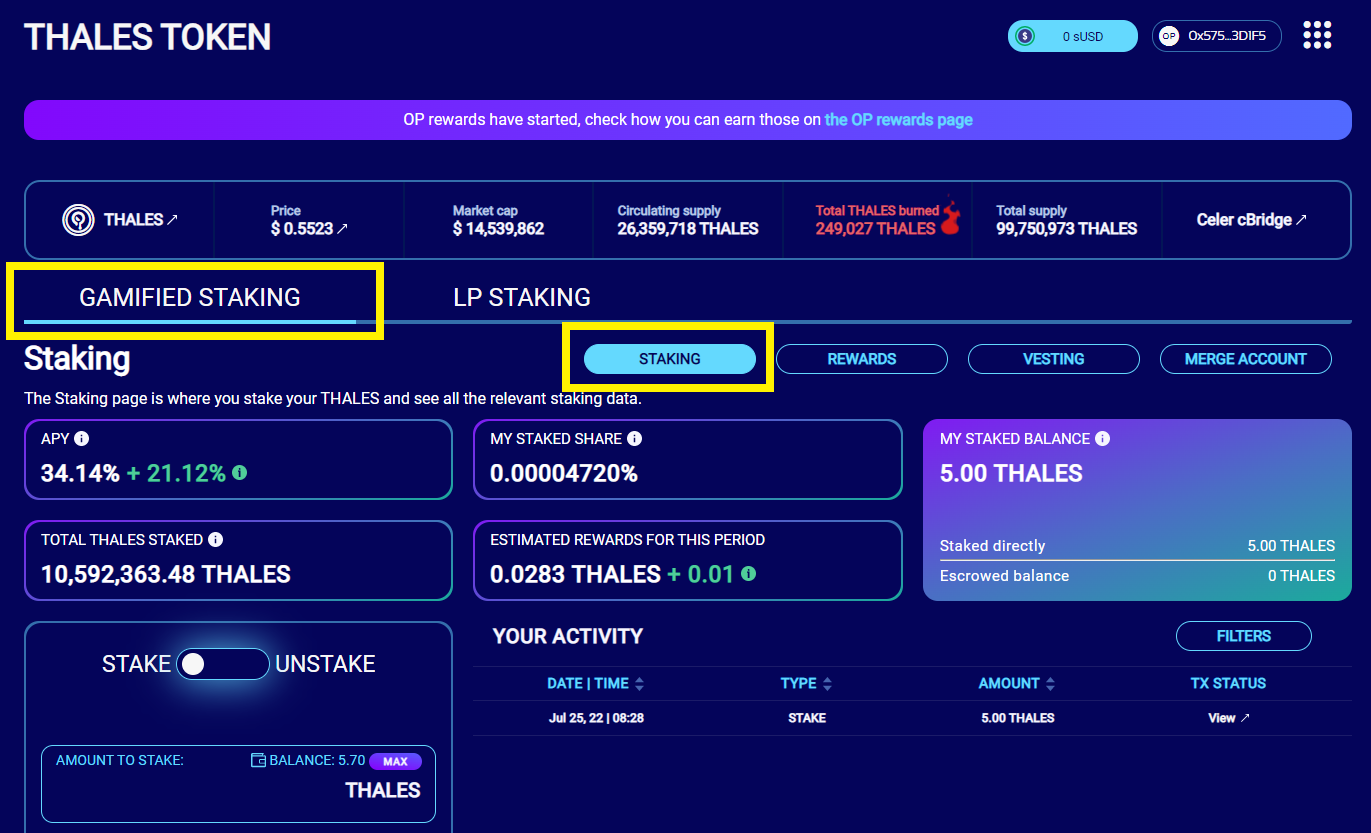The width and height of the screenshot is (1371, 833).
Task: Click the wallet balance icon
Action: (x=258, y=761)
